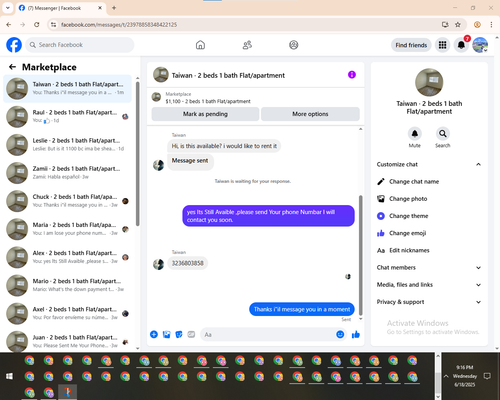View site information icon in address bar
500x400 pixels.
tap(53, 25)
